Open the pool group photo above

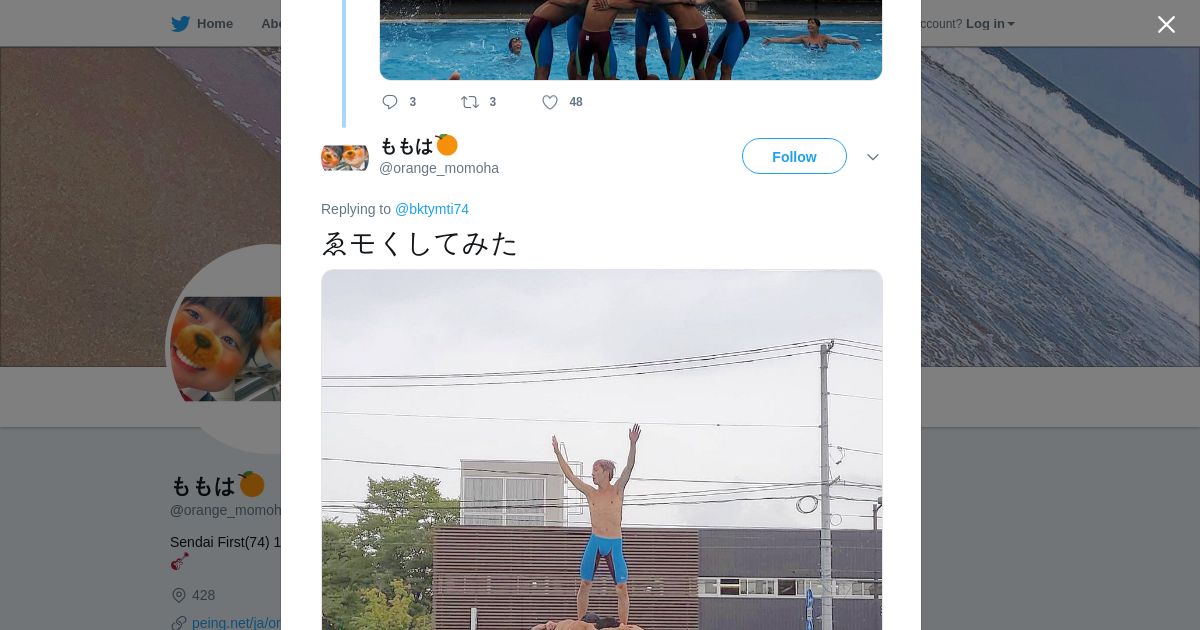631,40
